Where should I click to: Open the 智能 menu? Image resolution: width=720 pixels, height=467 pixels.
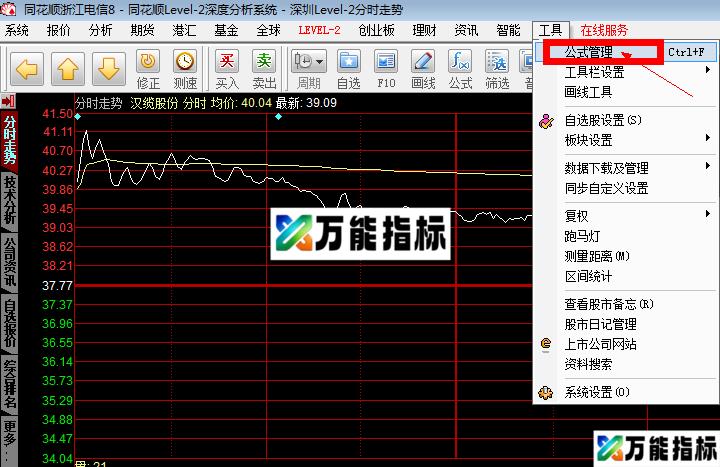click(x=508, y=31)
